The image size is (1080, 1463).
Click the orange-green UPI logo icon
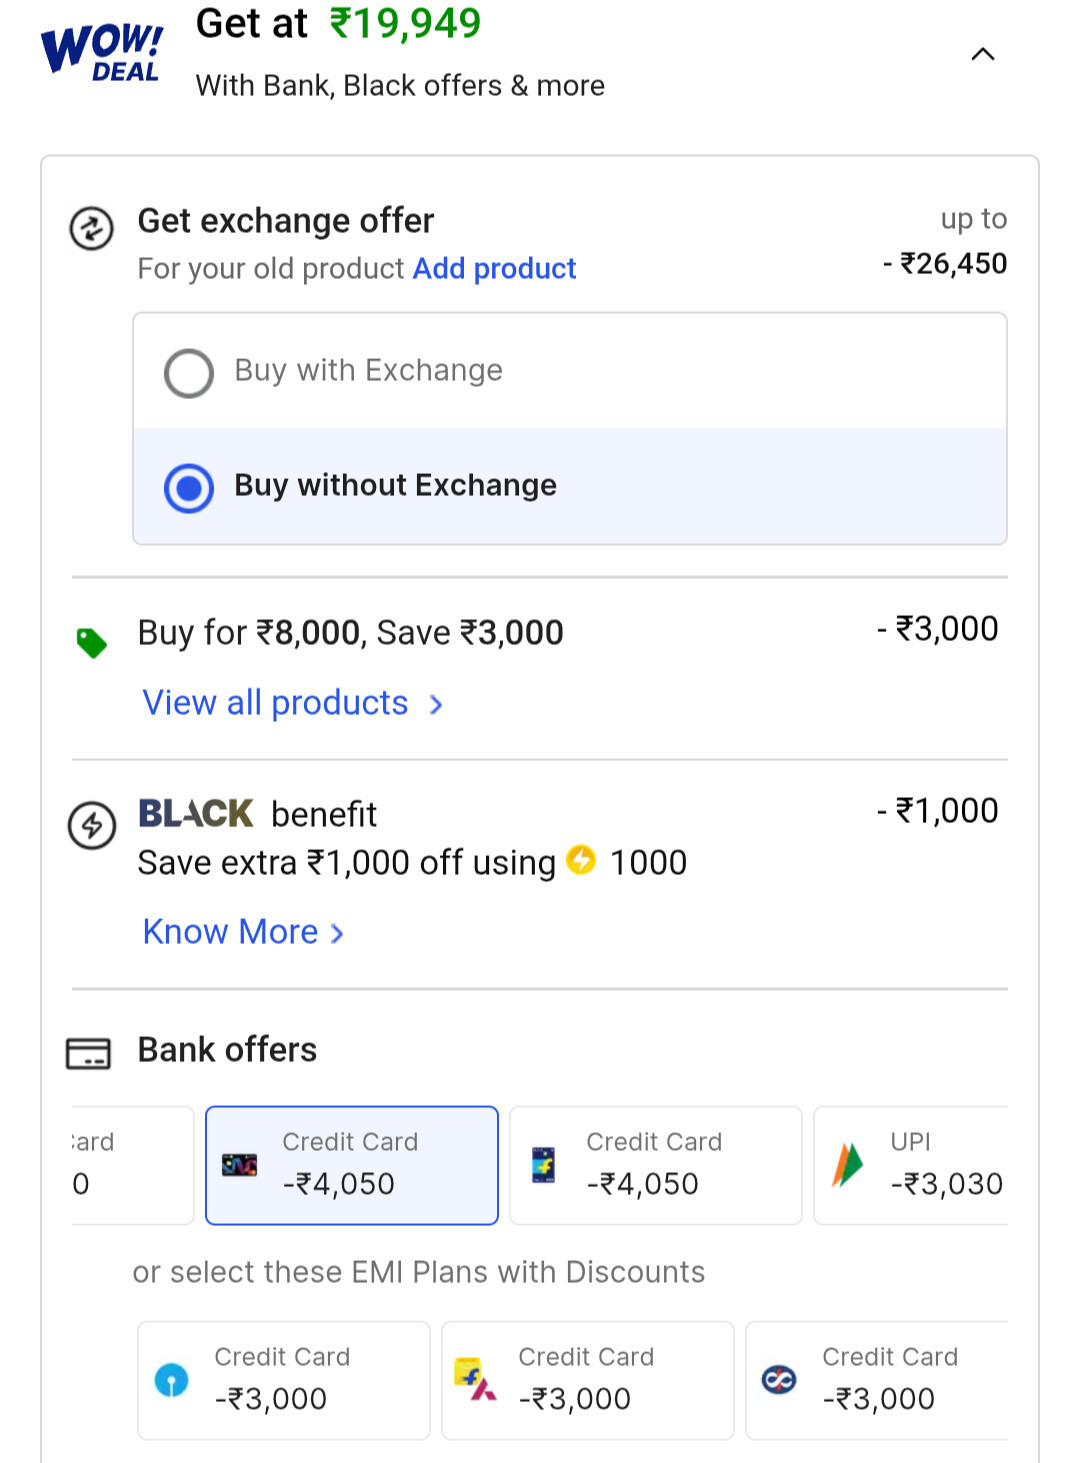click(847, 1165)
